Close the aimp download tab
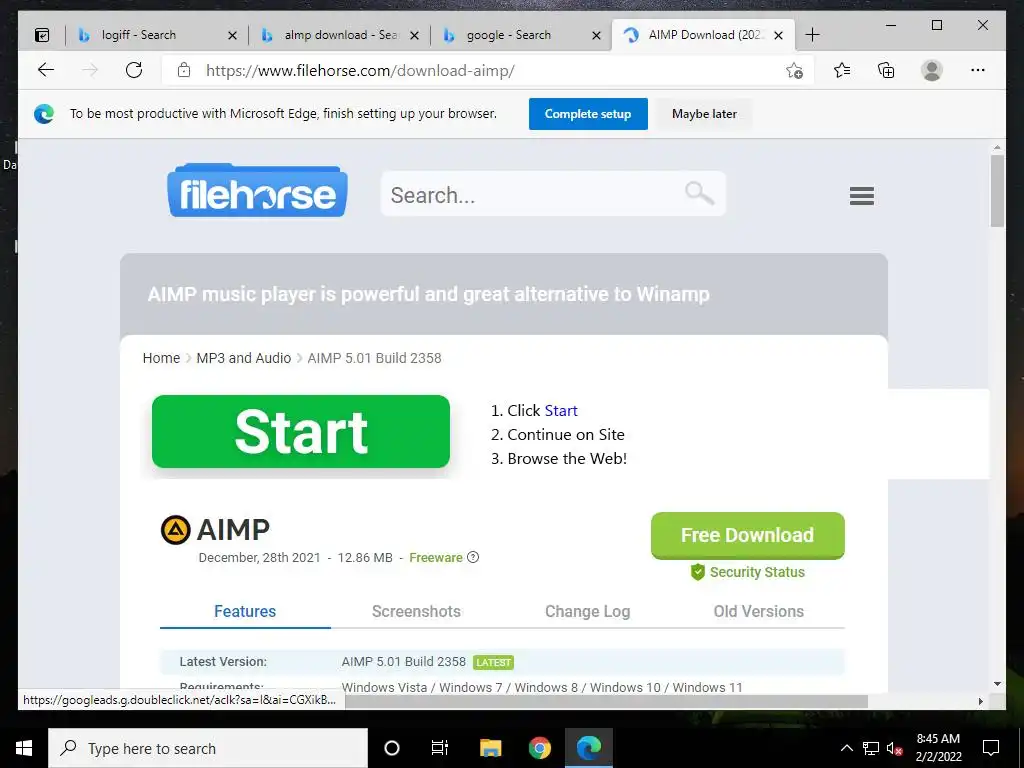Image resolution: width=1024 pixels, height=768 pixels. click(414, 35)
